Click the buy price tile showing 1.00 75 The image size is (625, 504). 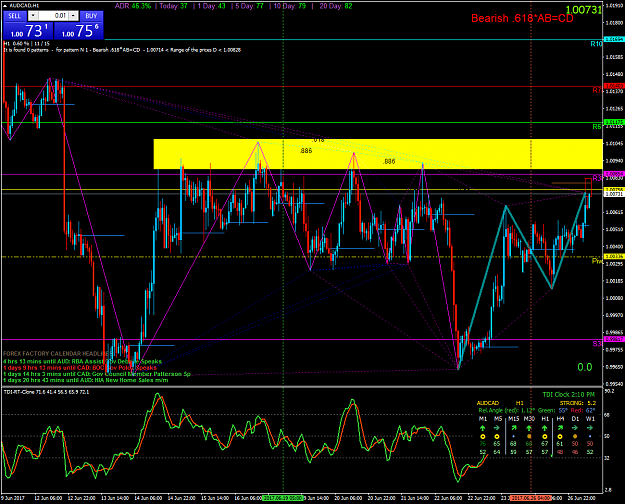[x=79, y=31]
